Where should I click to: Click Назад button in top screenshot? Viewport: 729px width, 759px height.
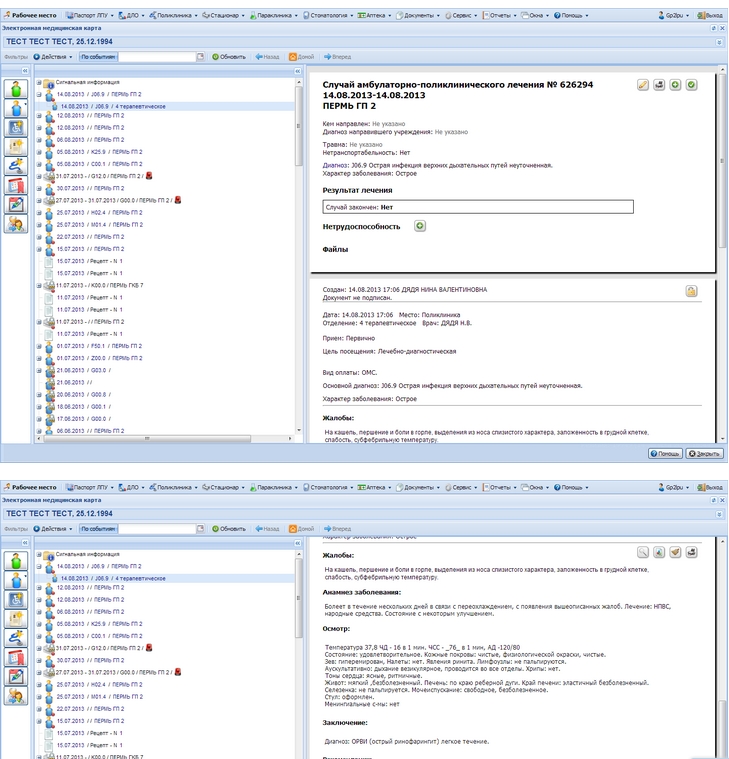(x=268, y=57)
